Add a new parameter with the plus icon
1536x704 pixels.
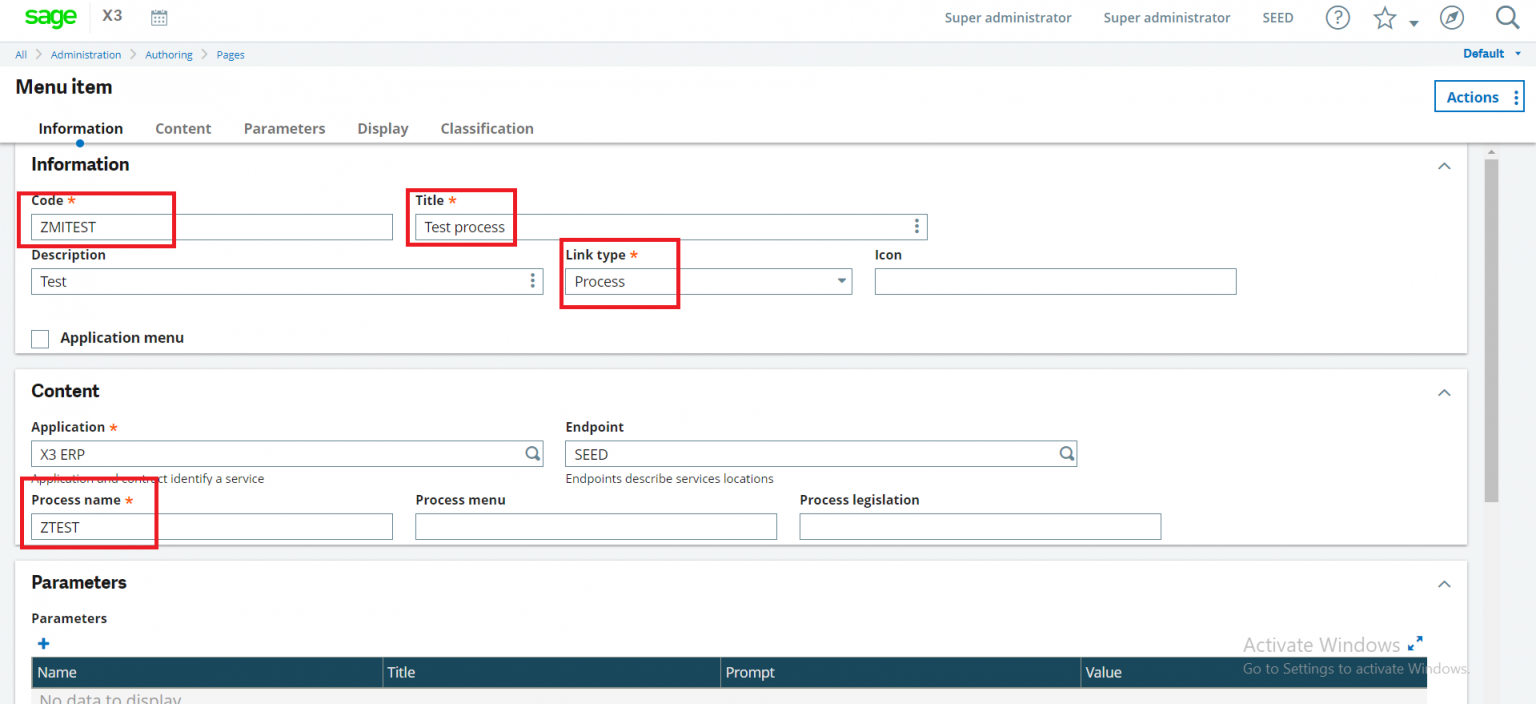43,643
